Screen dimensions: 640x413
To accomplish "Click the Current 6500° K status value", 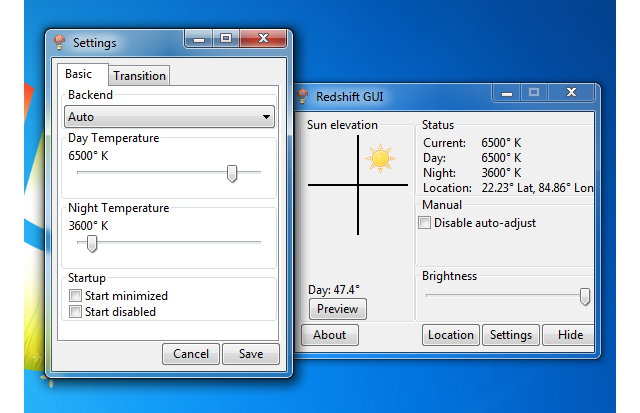I will (501, 143).
